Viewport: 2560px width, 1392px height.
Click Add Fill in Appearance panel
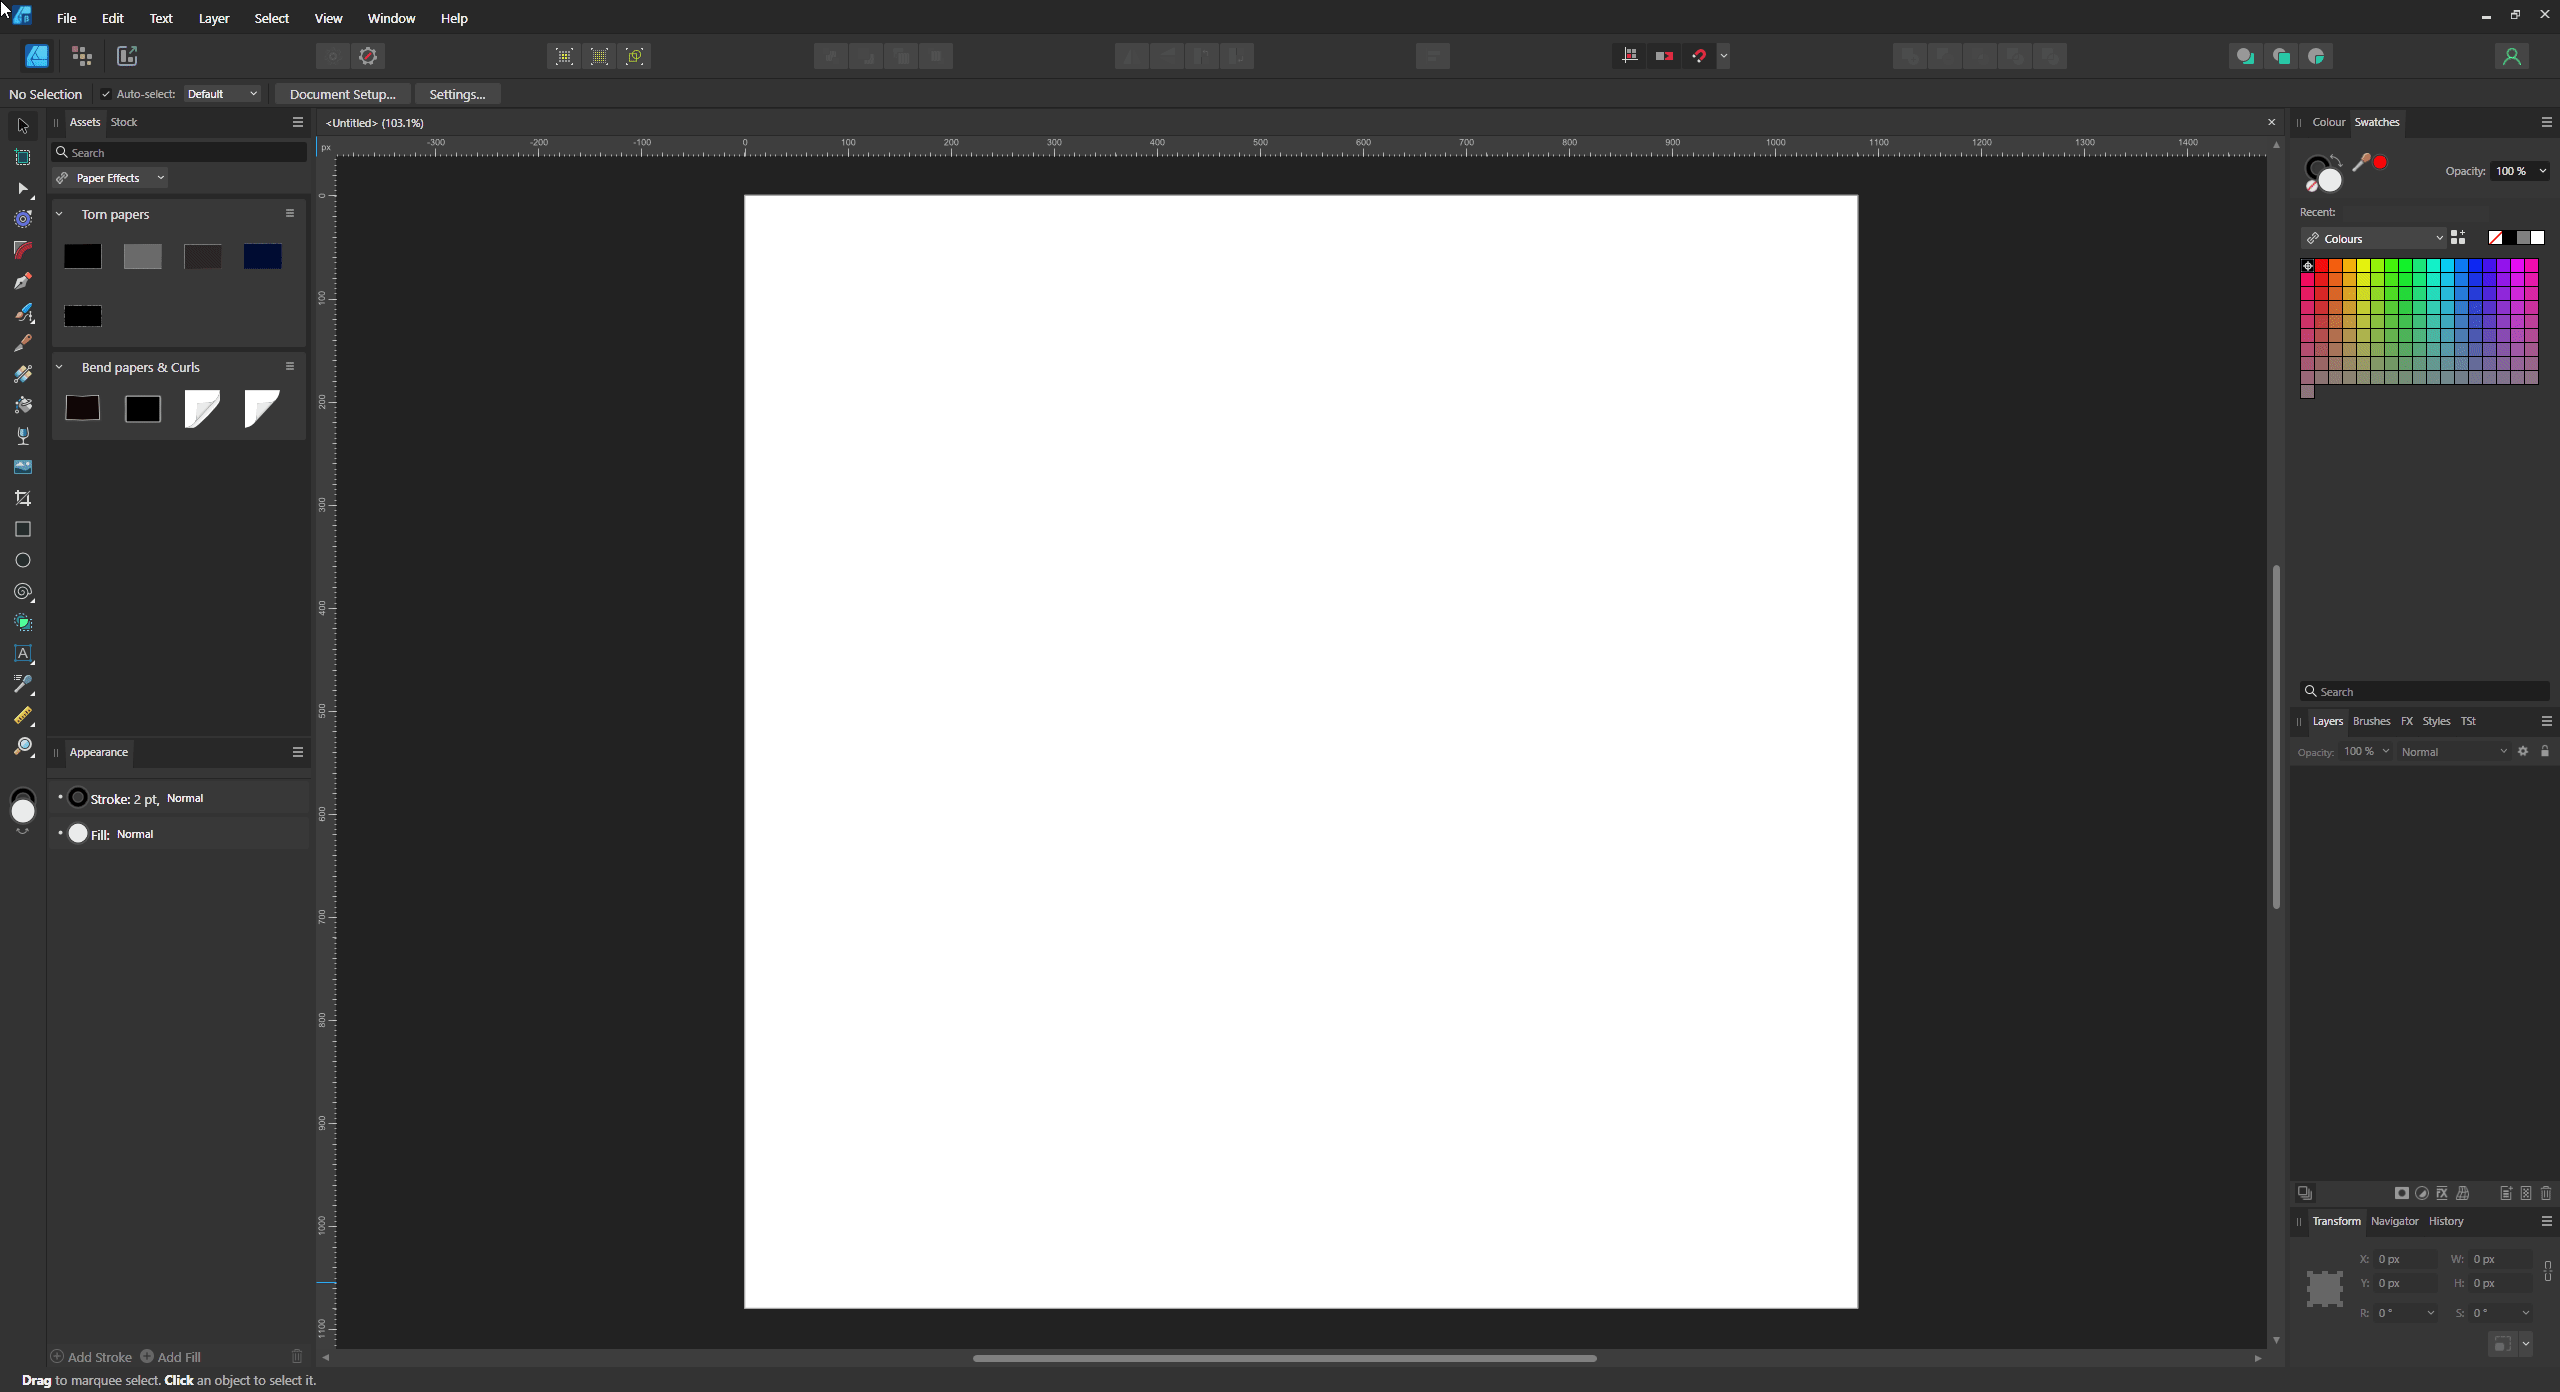[x=171, y=1357]
